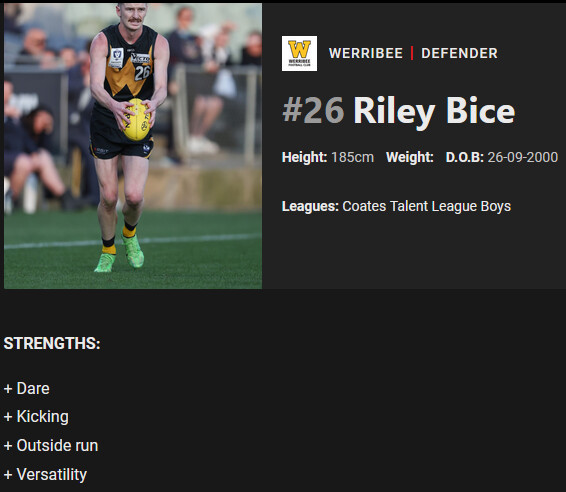Open Coates Talent League Boys link
The height and width of the screenshot is (492, 566).
click(426, 206)
